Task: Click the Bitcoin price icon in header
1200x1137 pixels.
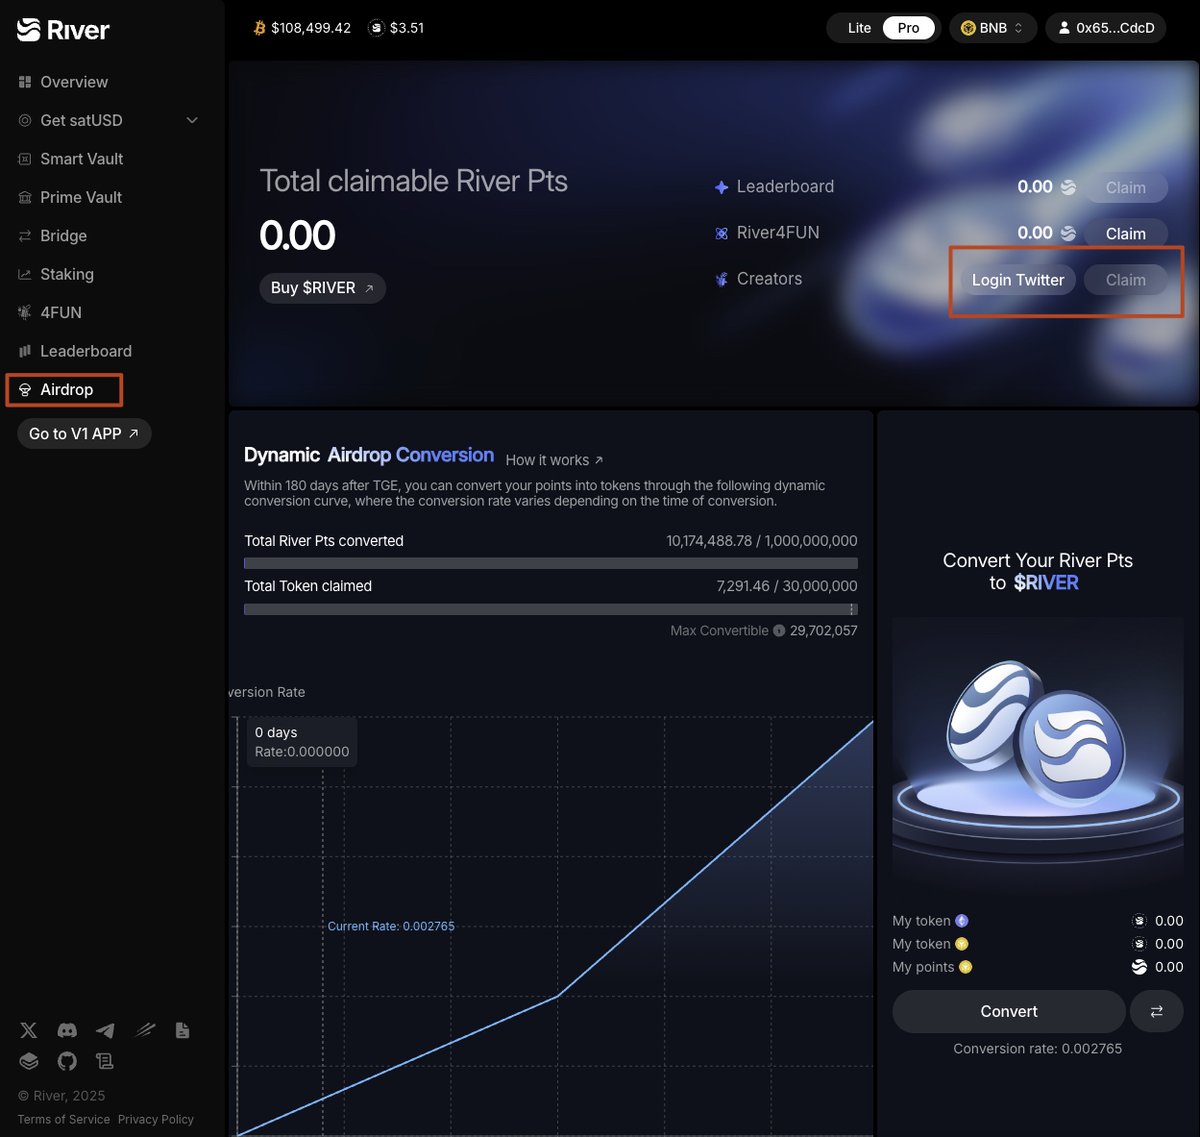Action: coord(260,28)
